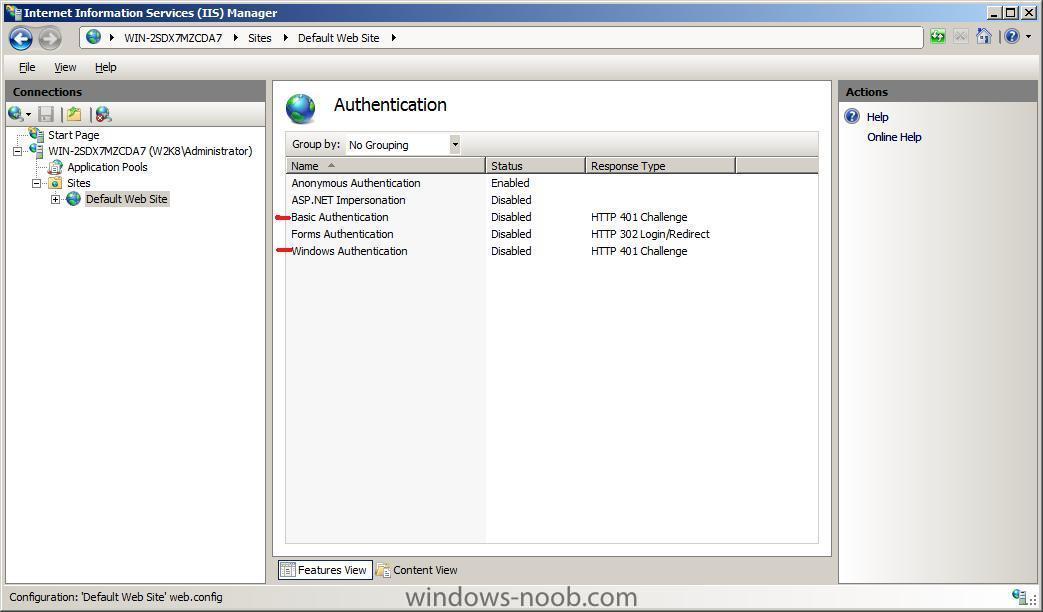
Task: Open the Online Help link
Action: pos(894,137)
